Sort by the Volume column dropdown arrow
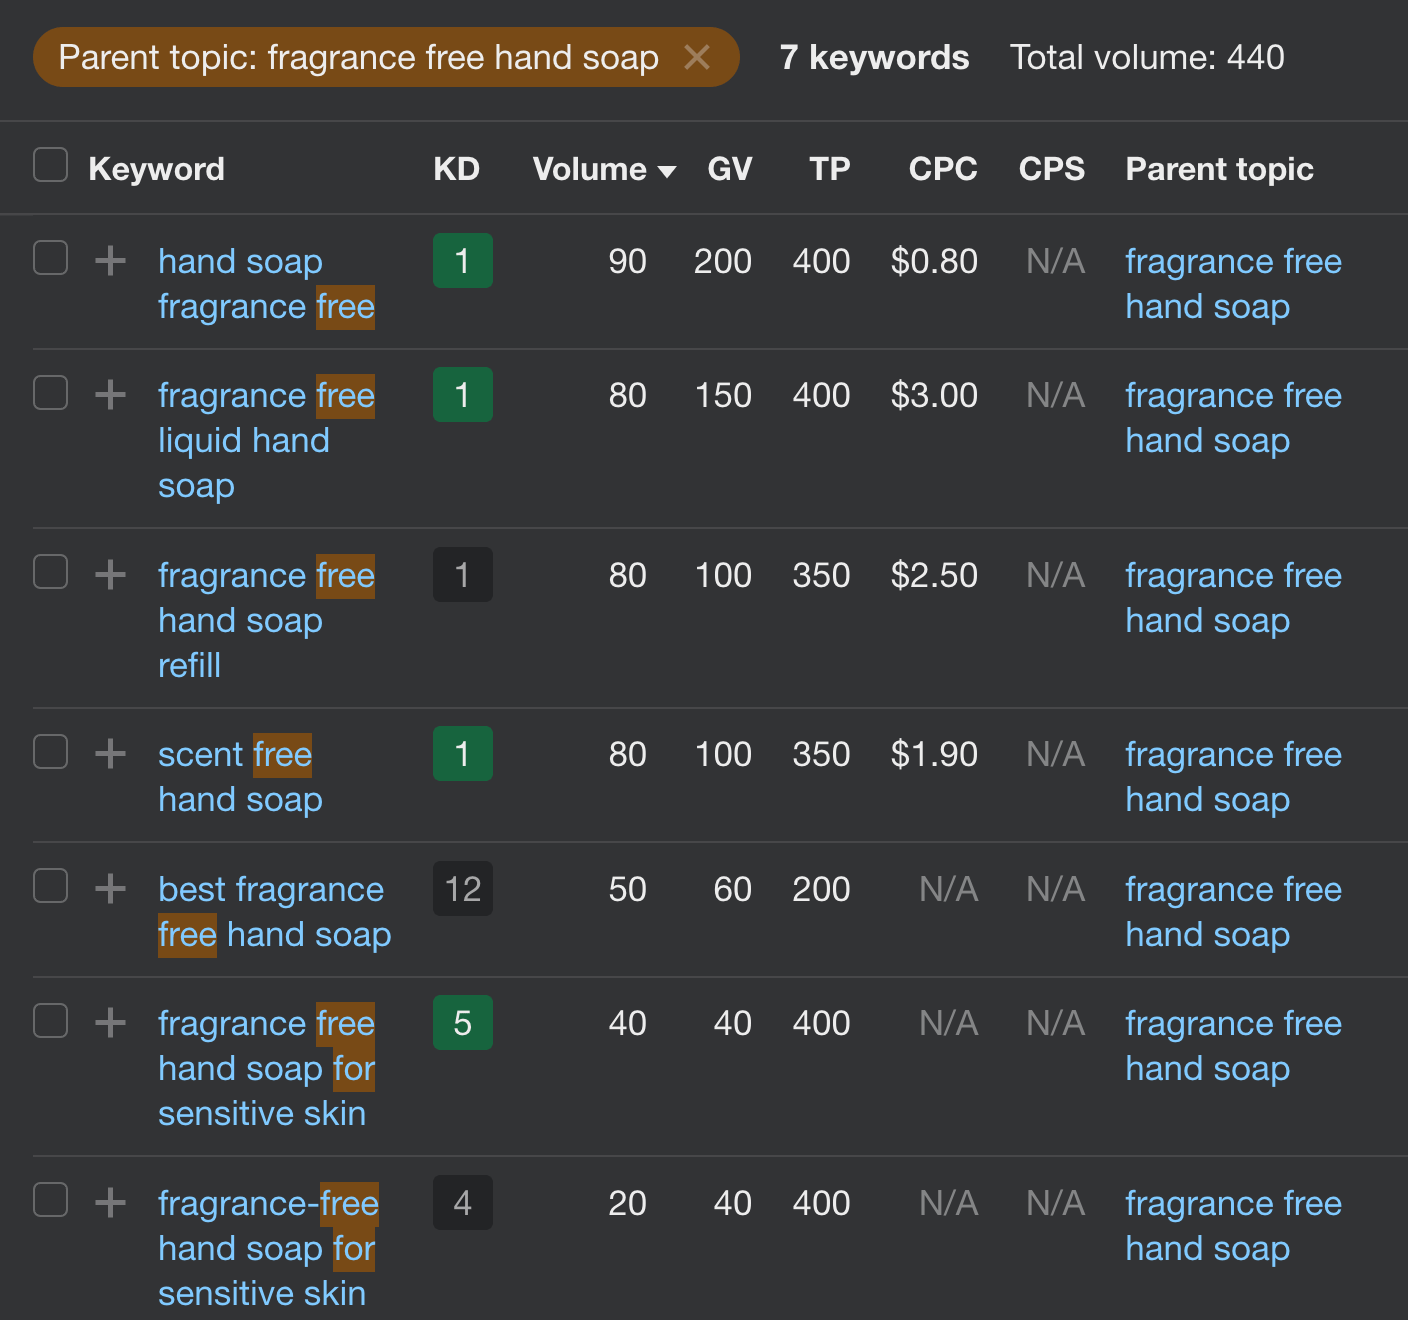1408x1320 pixels. point(667,171)
